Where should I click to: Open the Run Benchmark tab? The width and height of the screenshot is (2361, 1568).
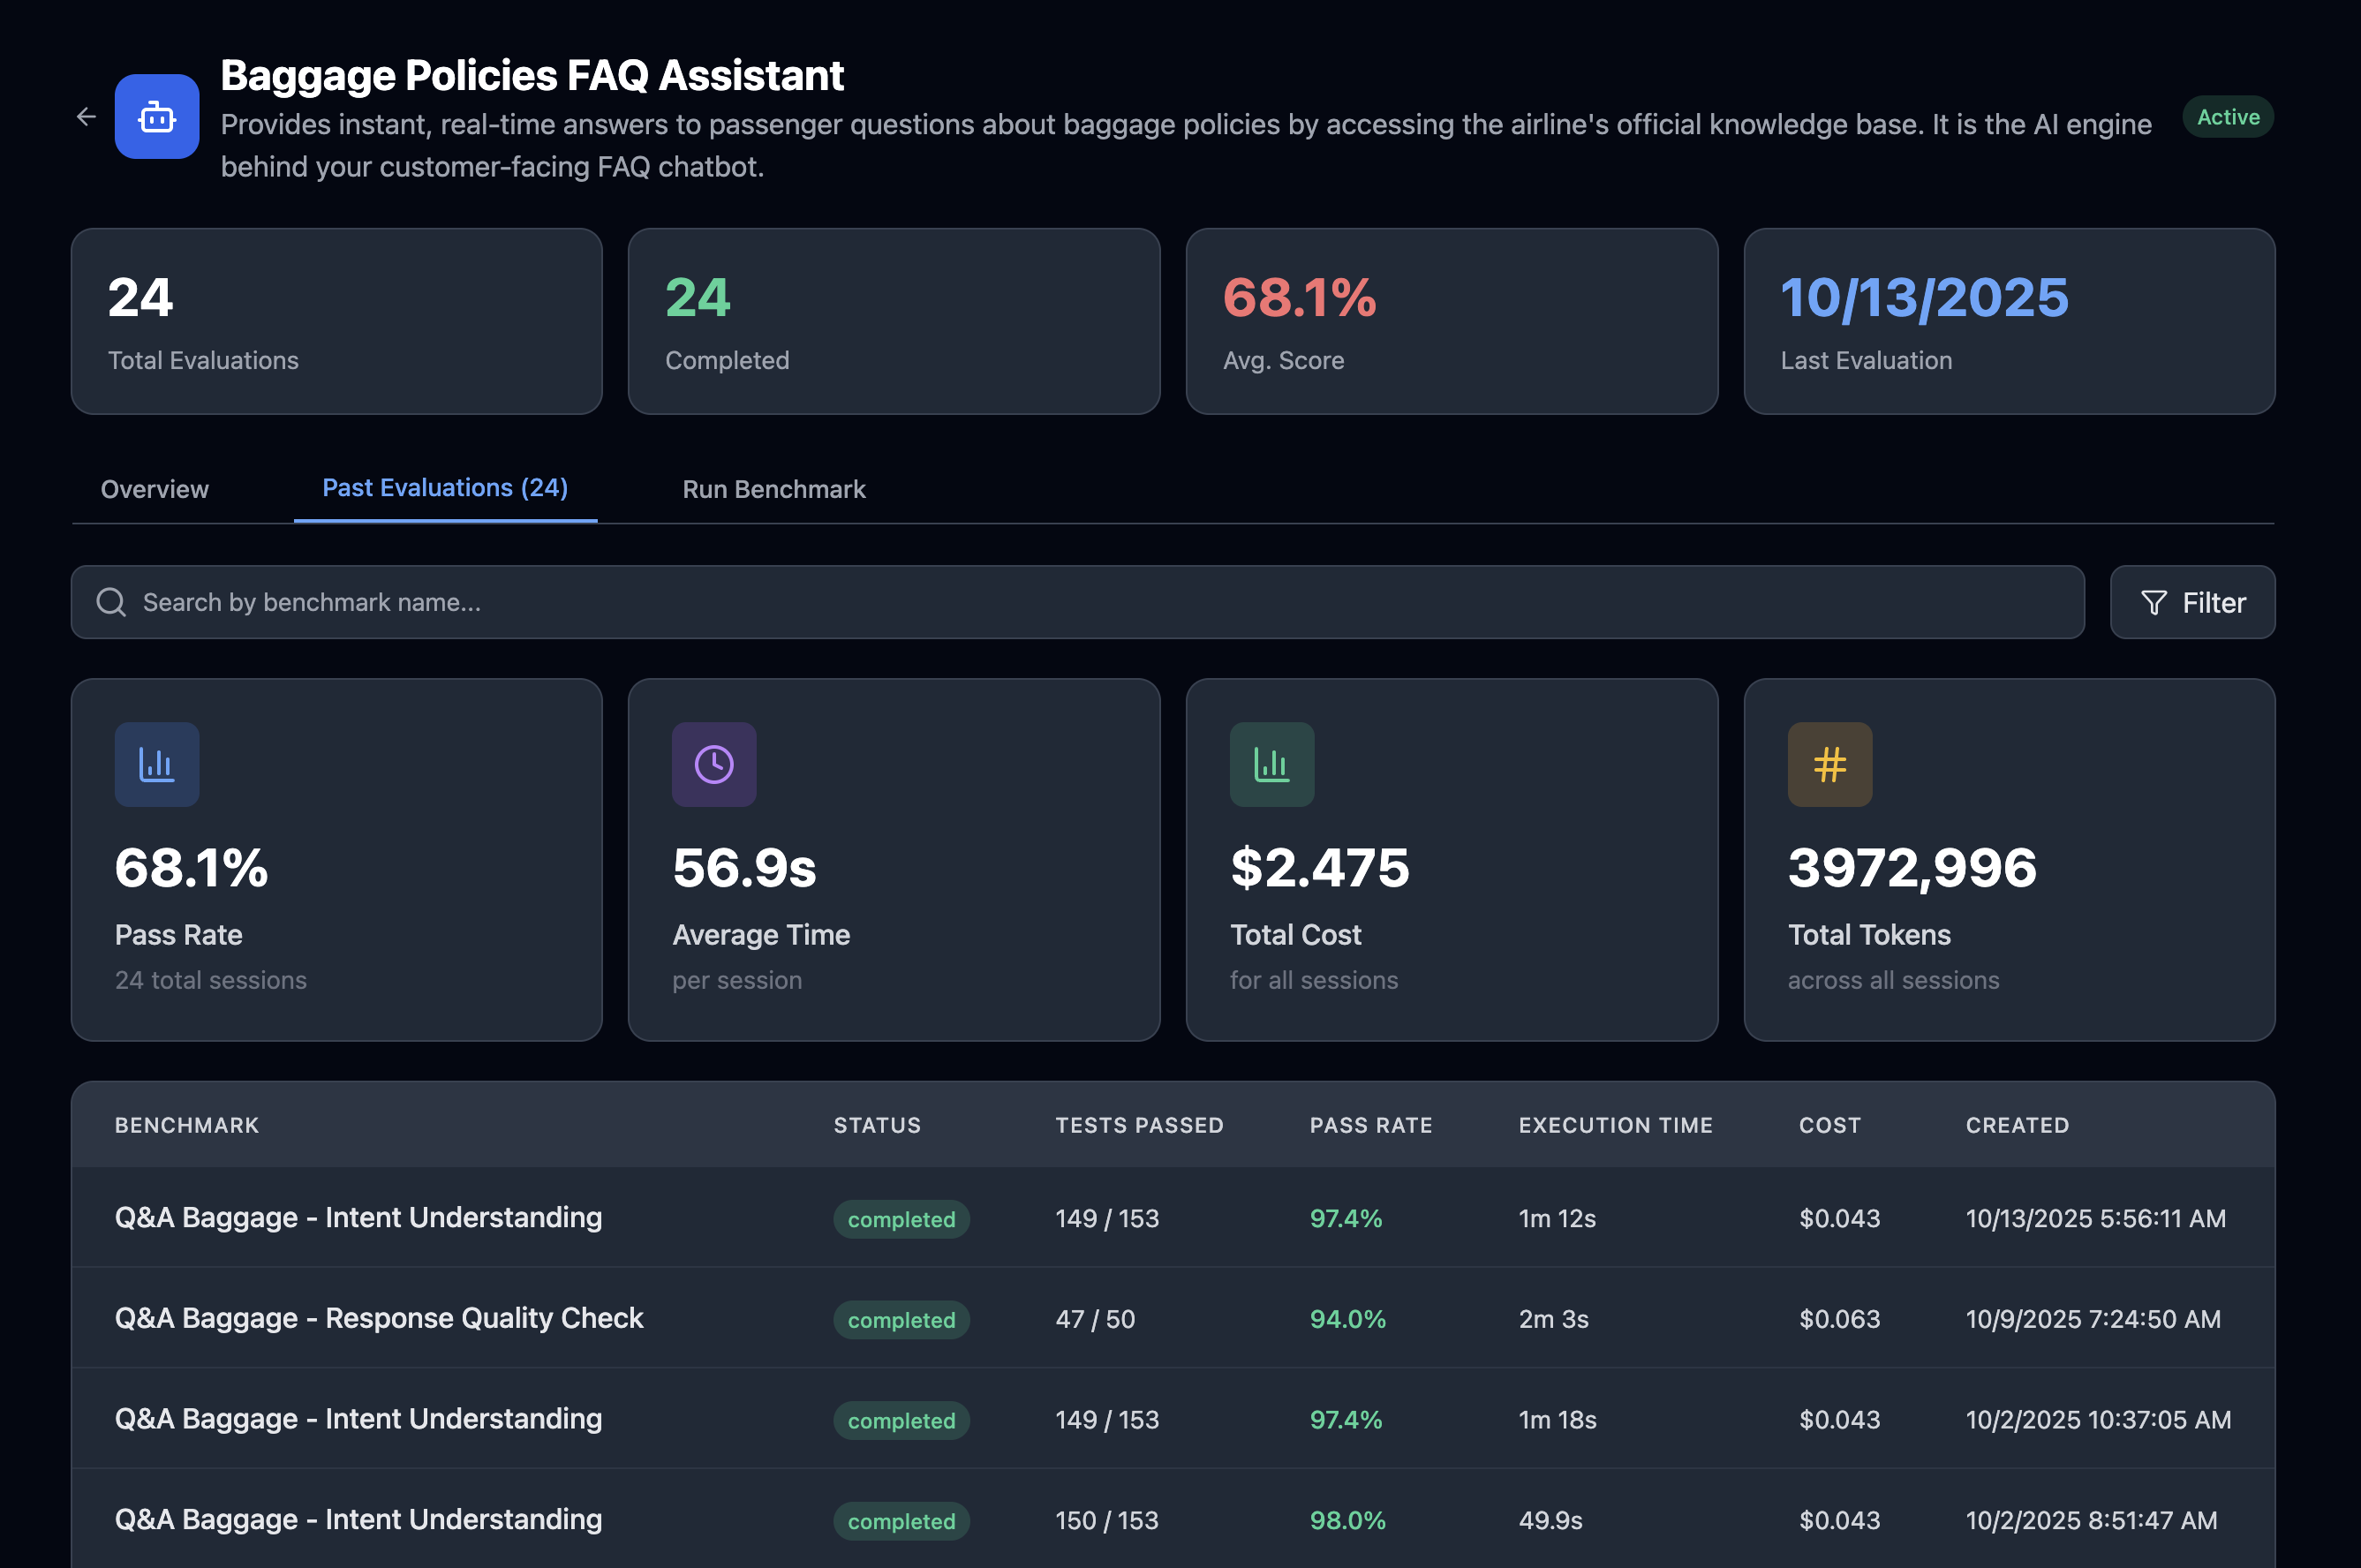click(x=773, y=489)
